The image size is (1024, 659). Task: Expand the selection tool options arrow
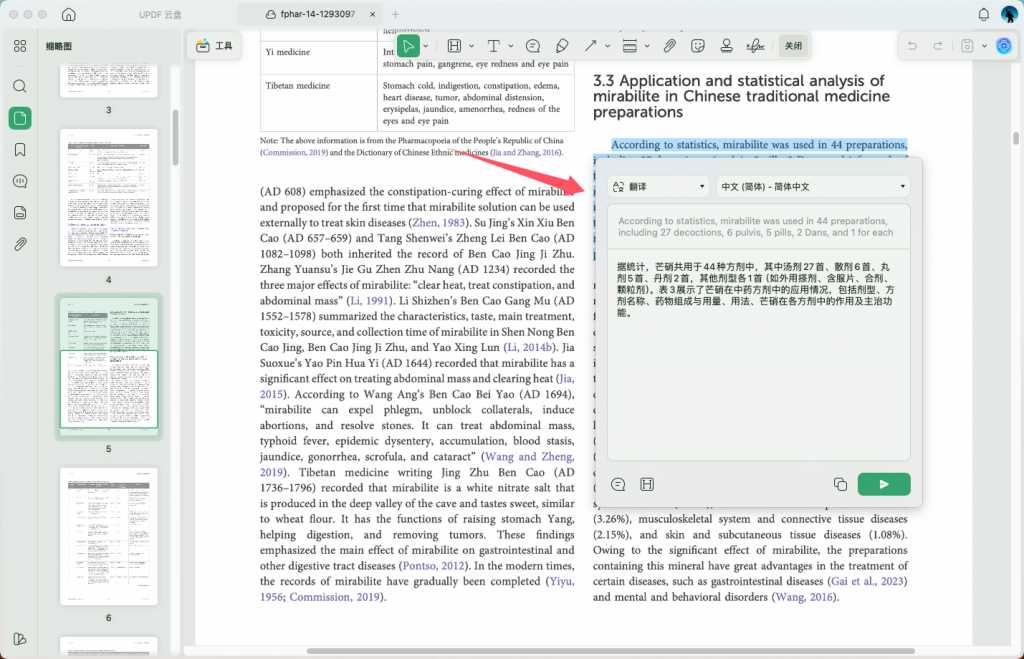[x=426, y=46]
